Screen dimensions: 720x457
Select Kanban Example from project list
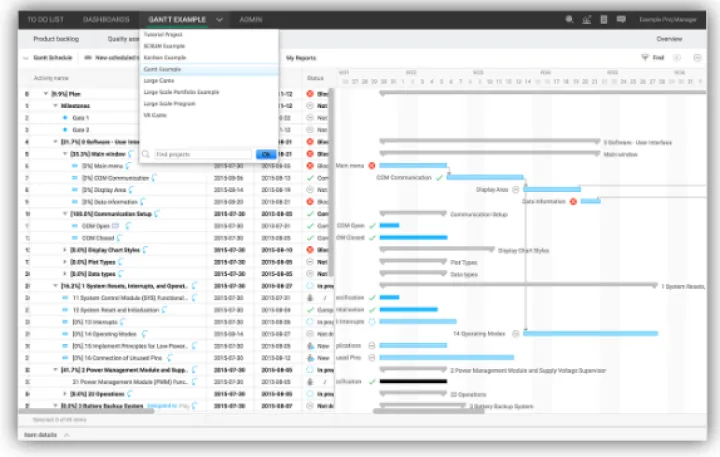[164, 57]
